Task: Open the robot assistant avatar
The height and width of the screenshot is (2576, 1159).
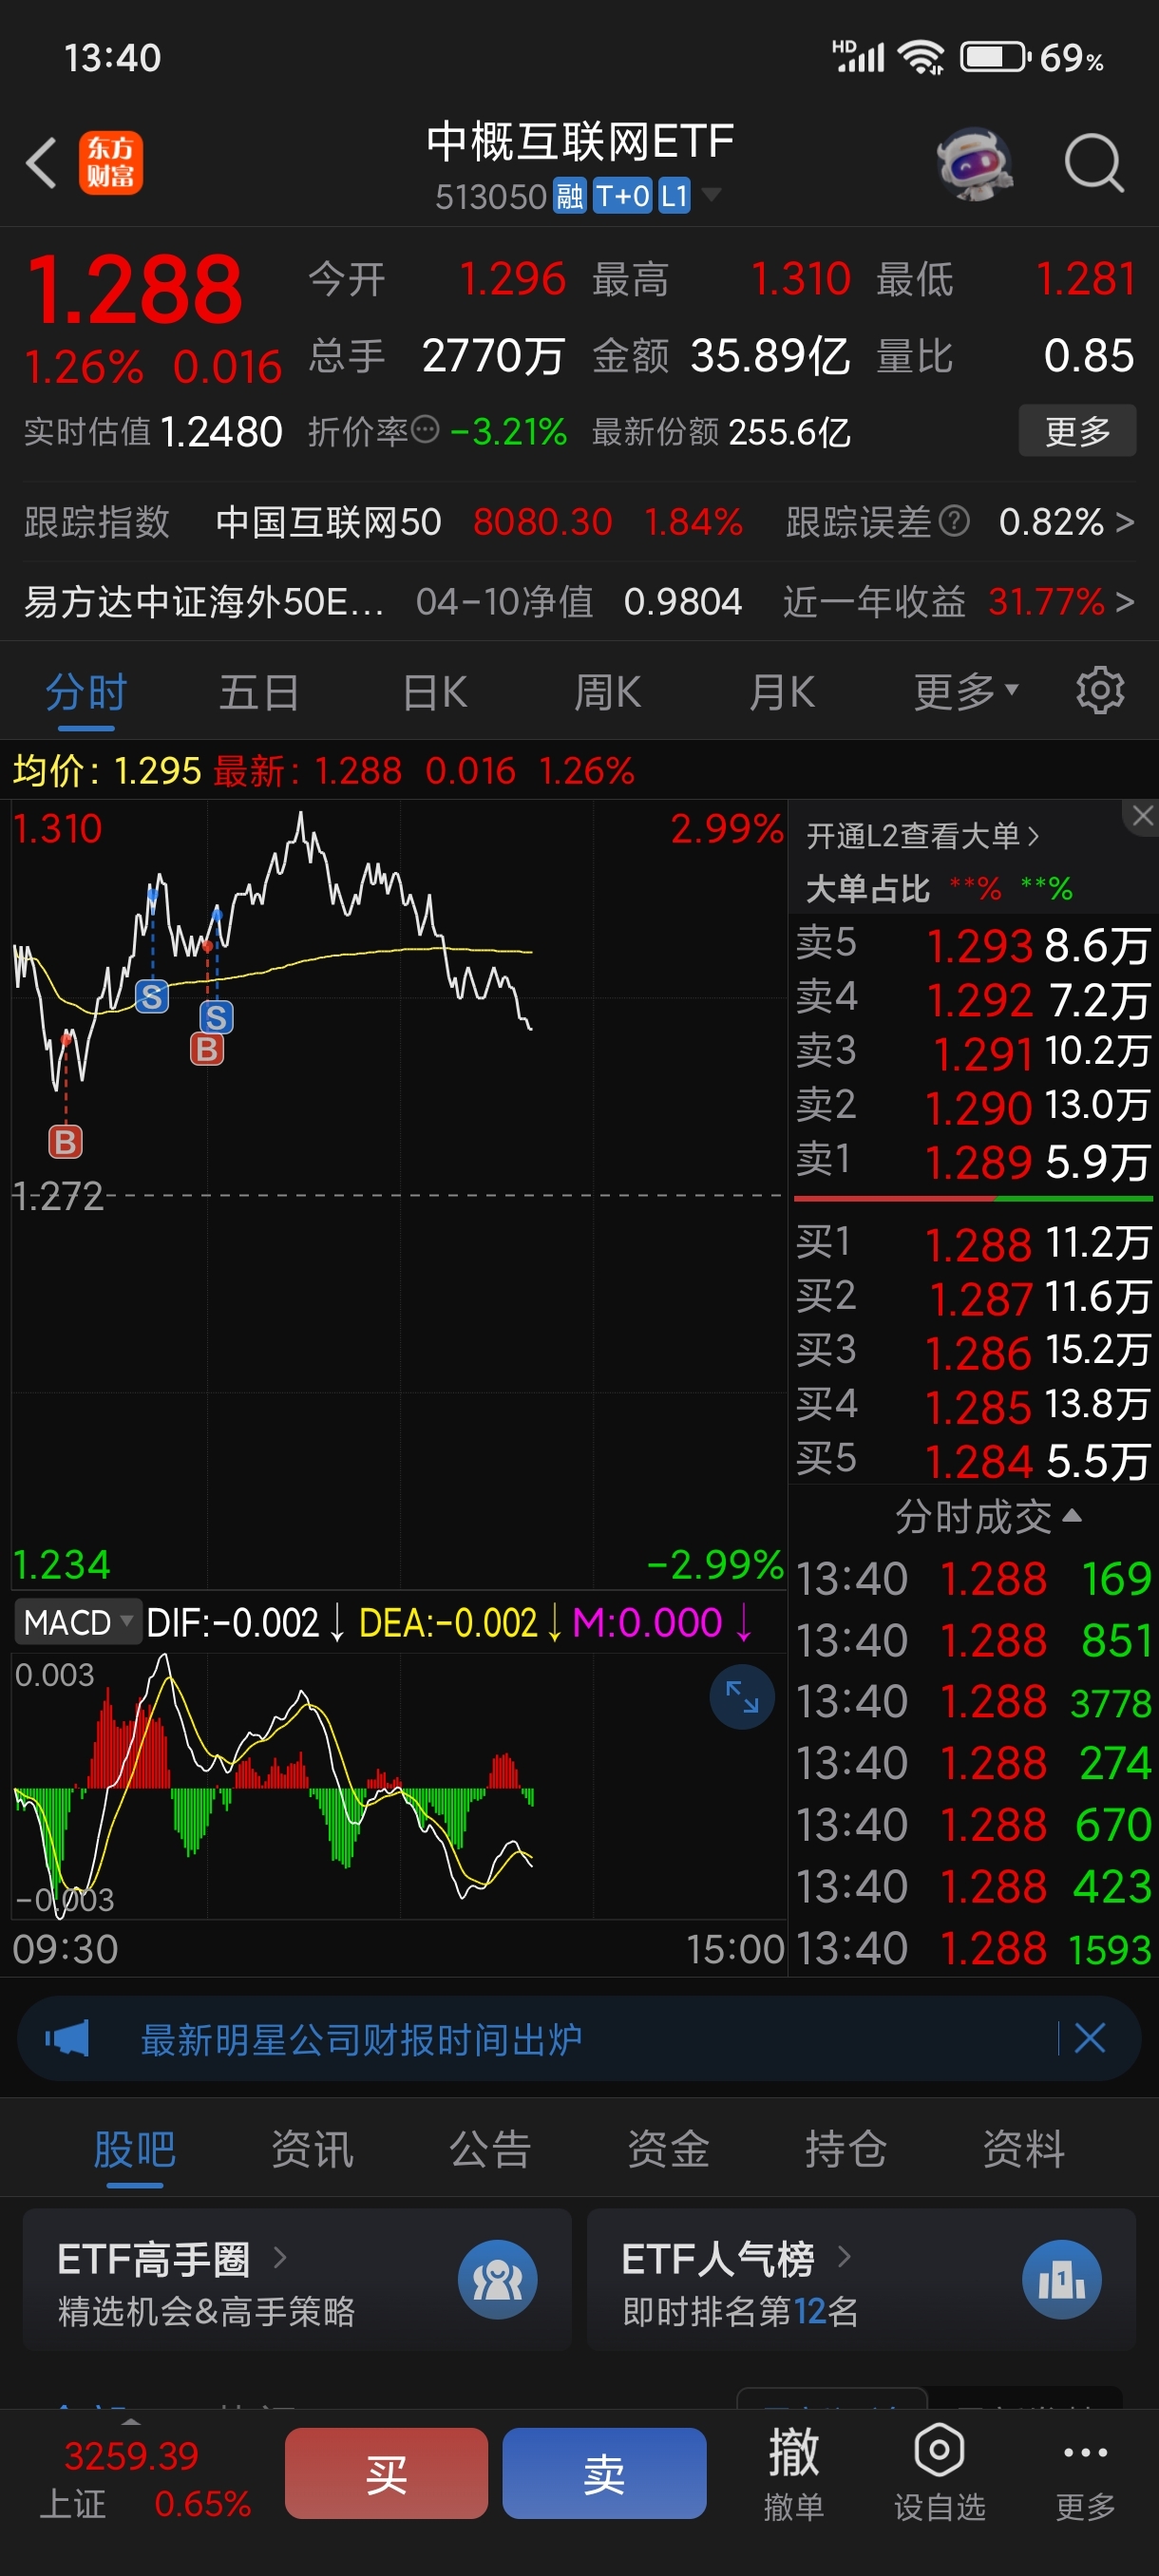Action: (974, 164)
